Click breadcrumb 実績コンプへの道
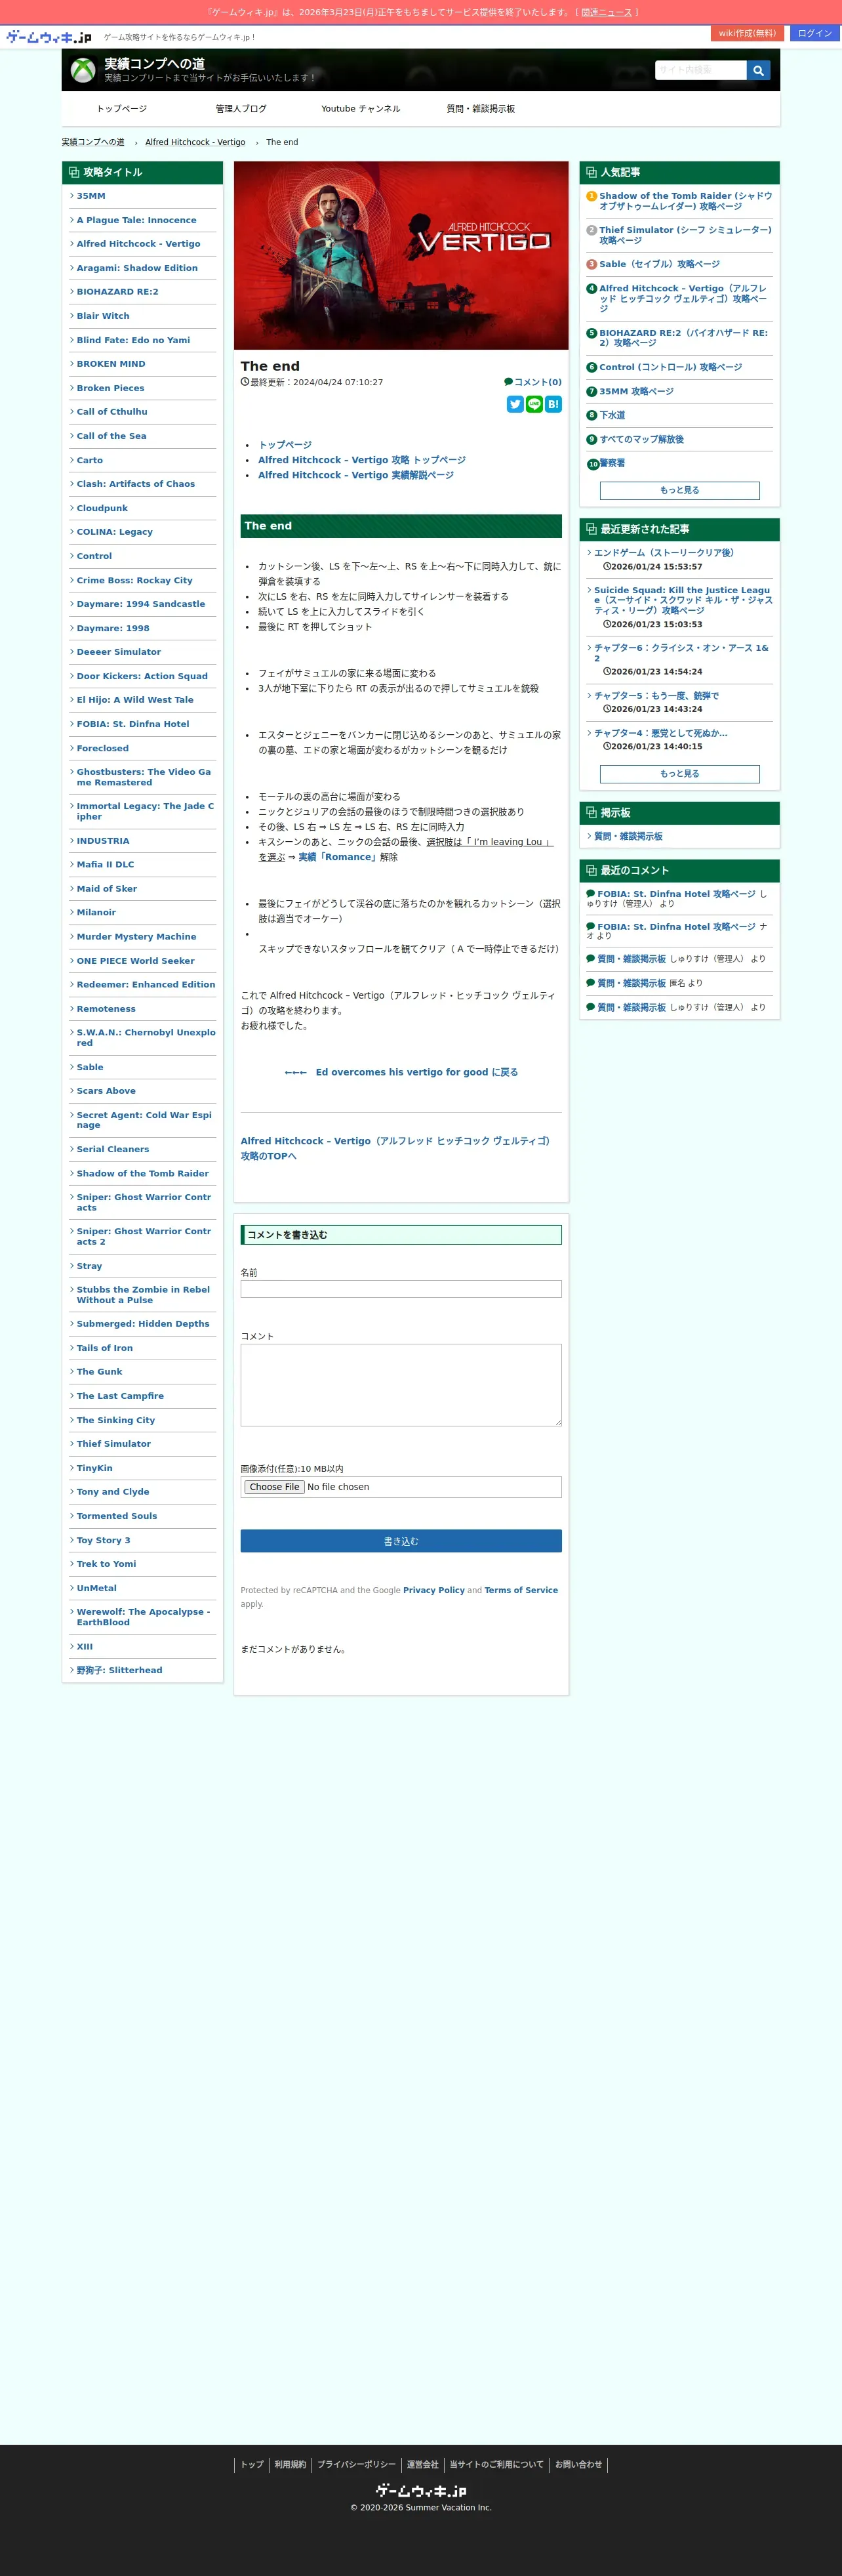 tap(93, 142)
